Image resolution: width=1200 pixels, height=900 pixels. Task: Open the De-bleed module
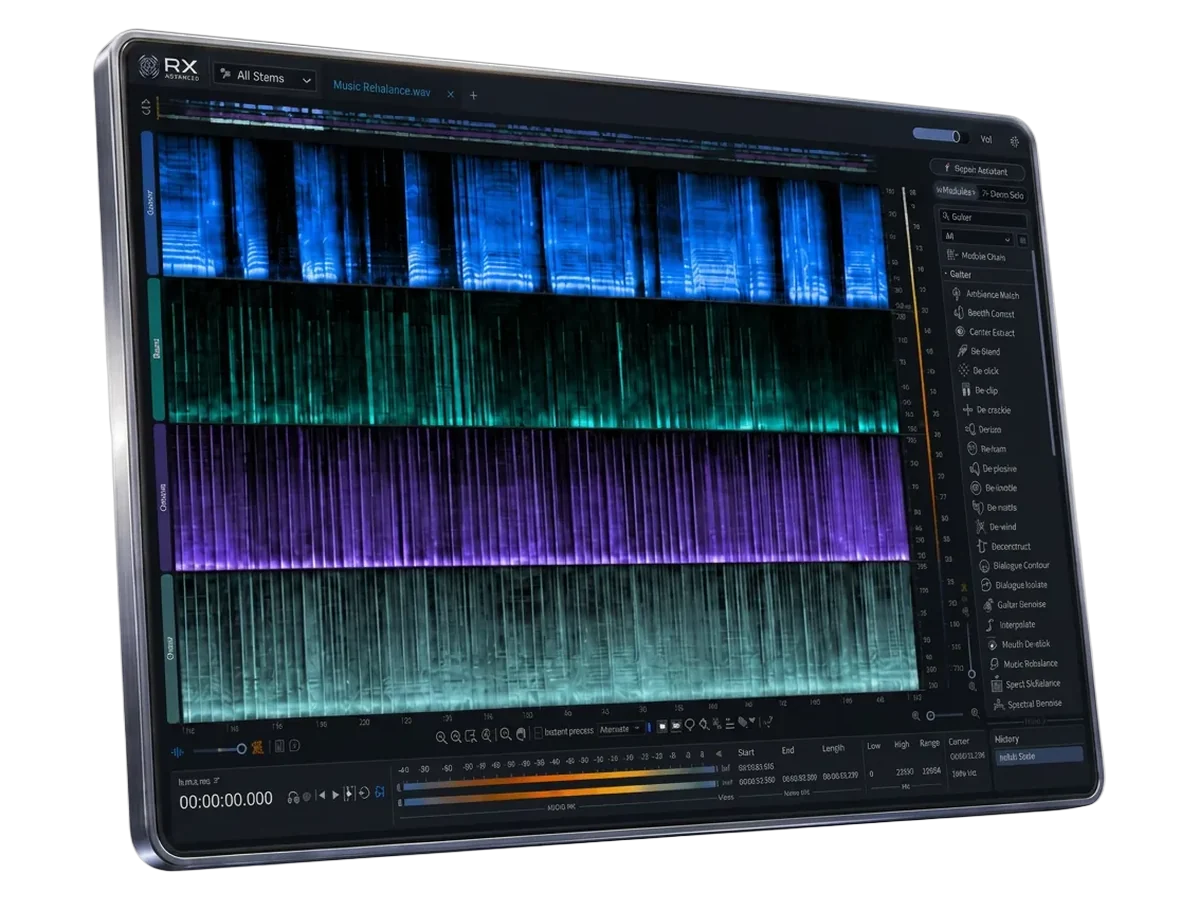978,352
